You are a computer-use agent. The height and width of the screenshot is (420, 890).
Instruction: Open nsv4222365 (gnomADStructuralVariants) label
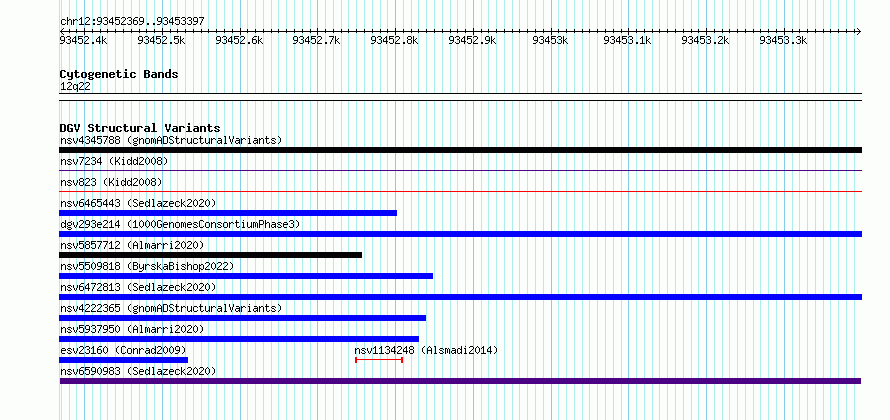(x=171, y=308)
